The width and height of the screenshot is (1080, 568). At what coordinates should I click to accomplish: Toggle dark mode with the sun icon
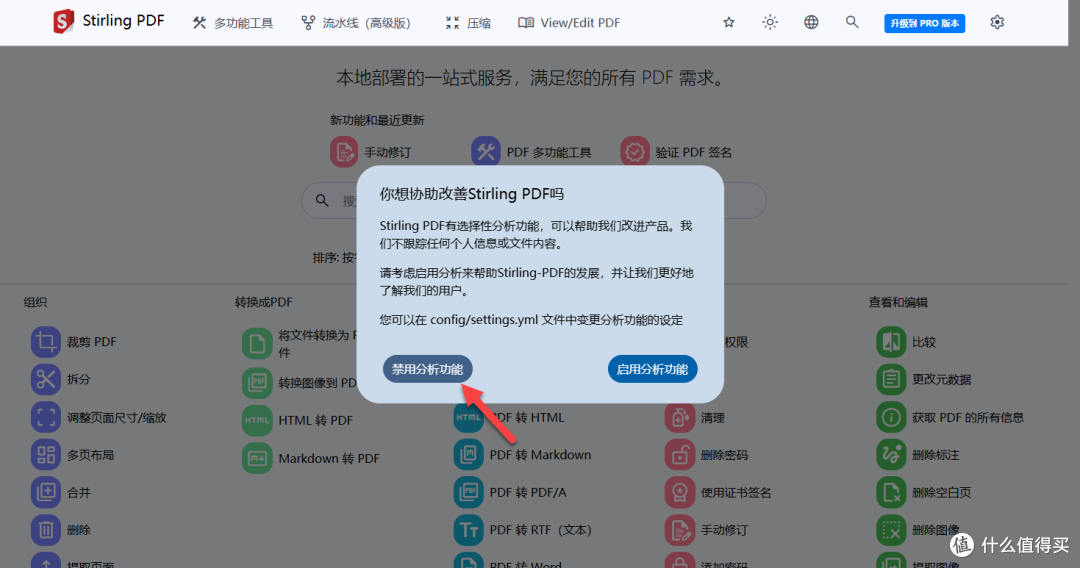pos(770,22)
